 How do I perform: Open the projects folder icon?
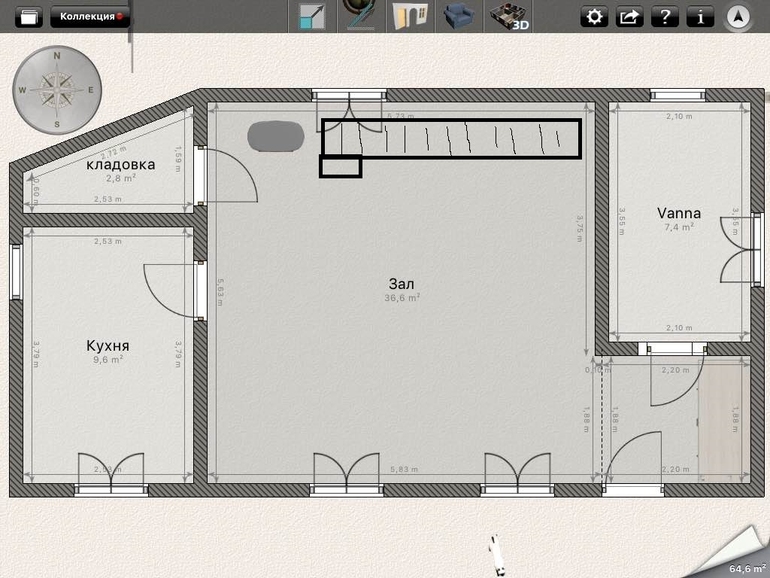30,17
